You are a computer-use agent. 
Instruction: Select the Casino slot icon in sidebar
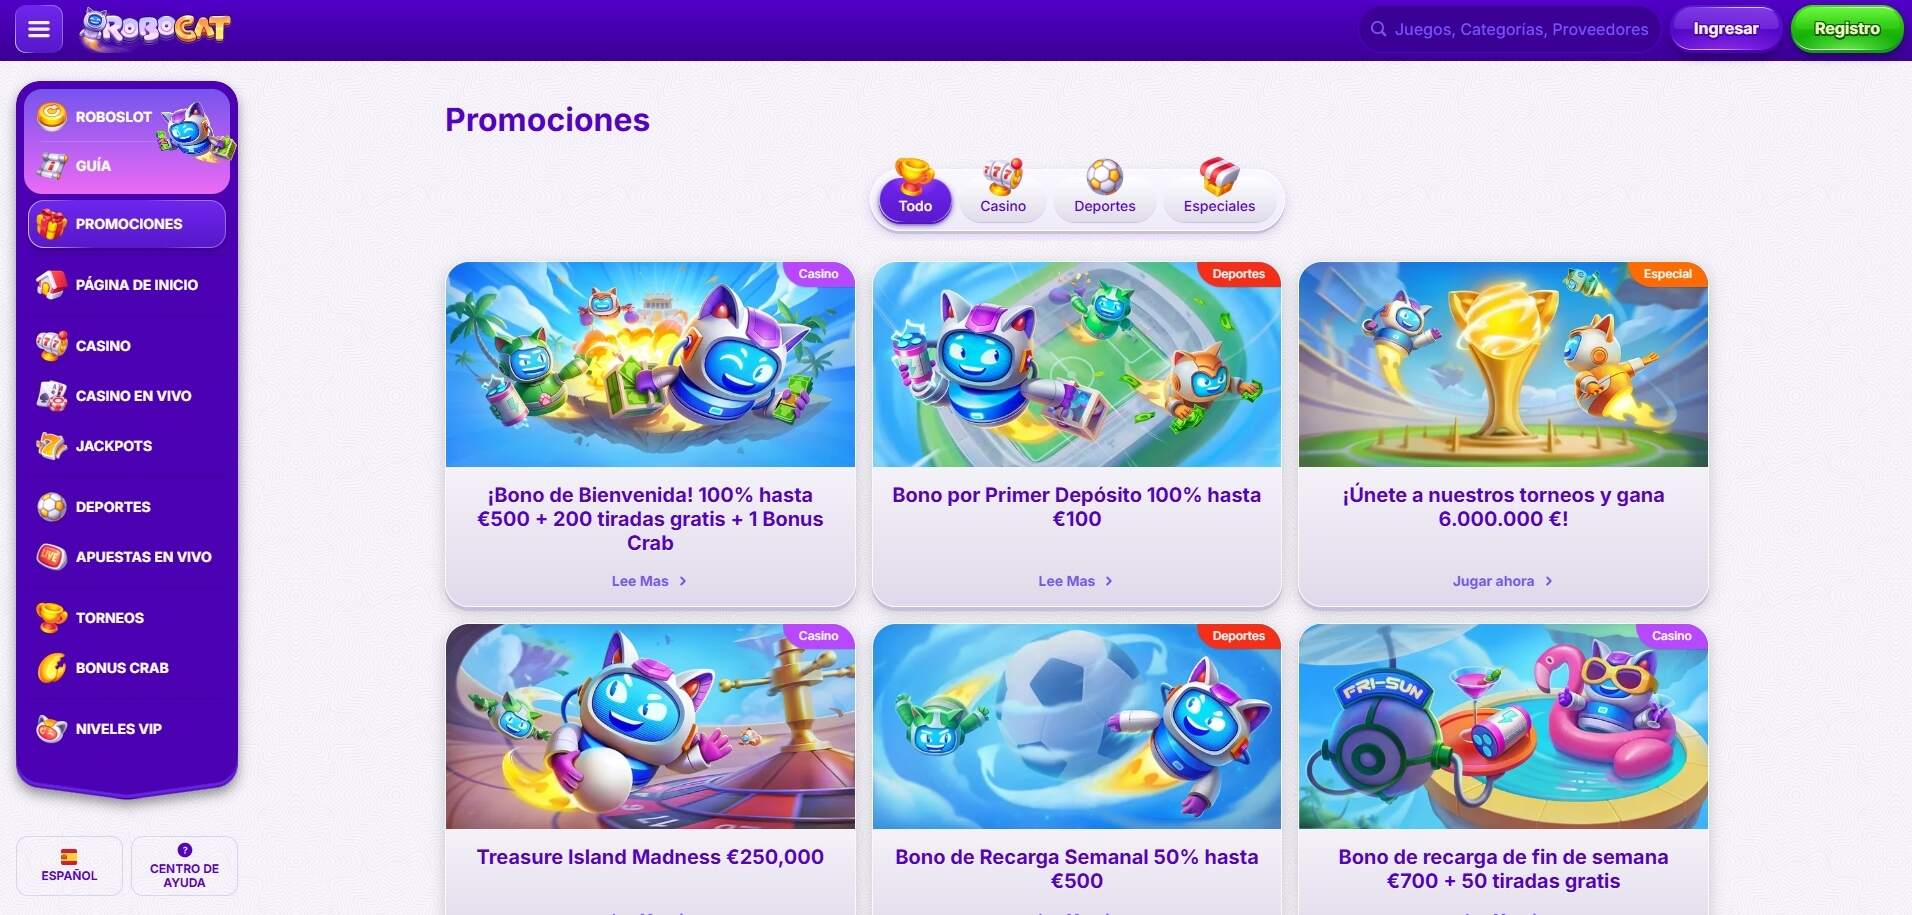(51, 346)
